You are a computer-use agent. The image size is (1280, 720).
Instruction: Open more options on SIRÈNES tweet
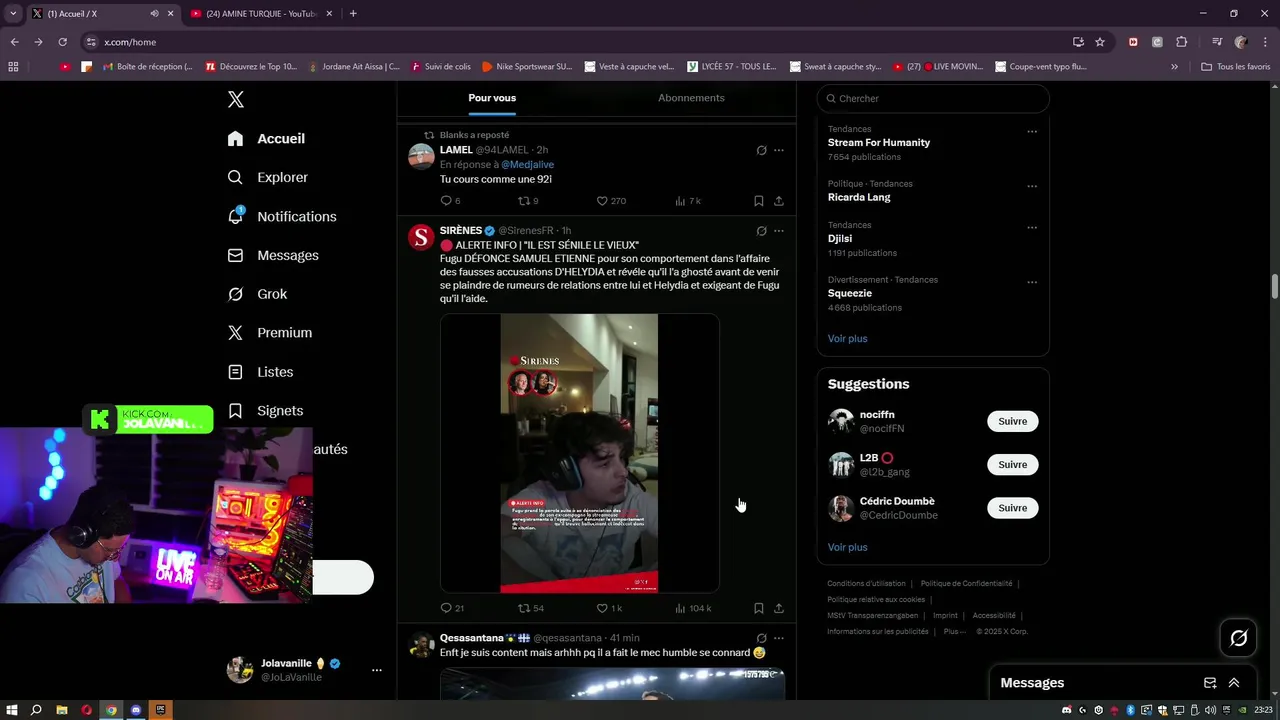coord(779,231)
